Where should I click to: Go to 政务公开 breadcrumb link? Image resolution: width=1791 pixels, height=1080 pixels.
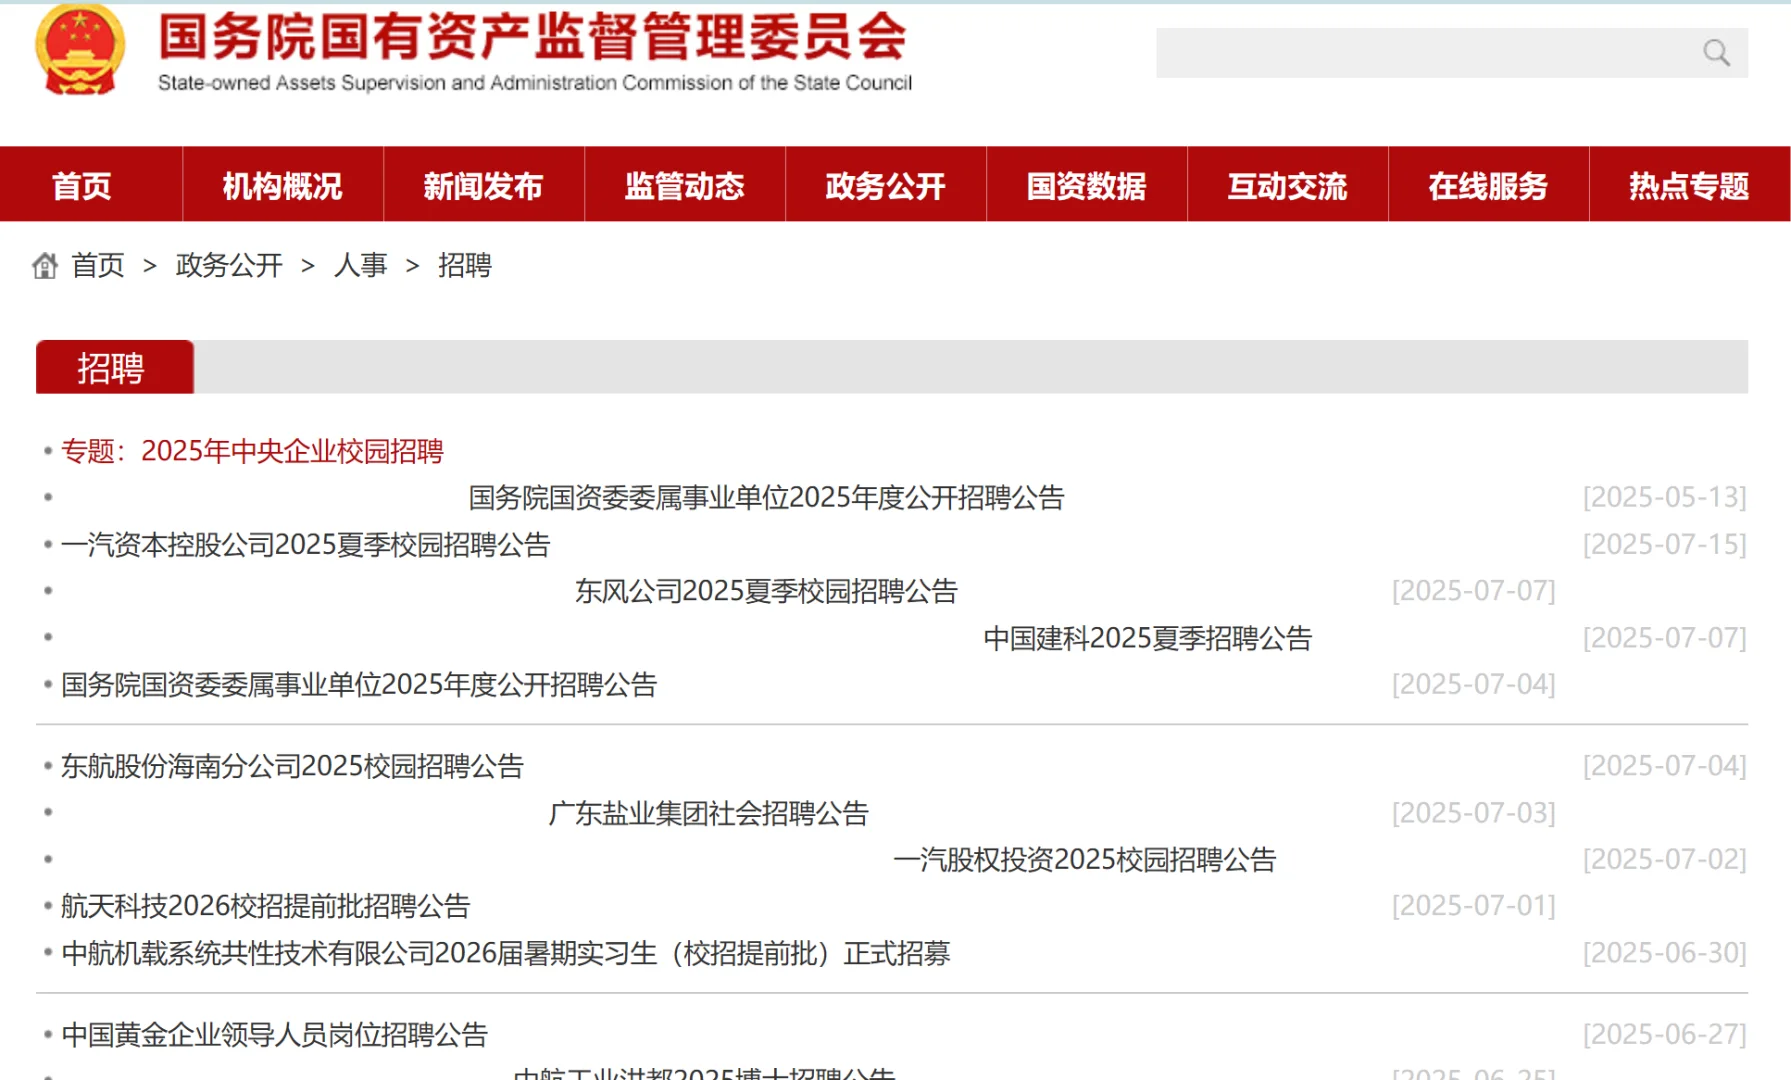click(229, 265)
